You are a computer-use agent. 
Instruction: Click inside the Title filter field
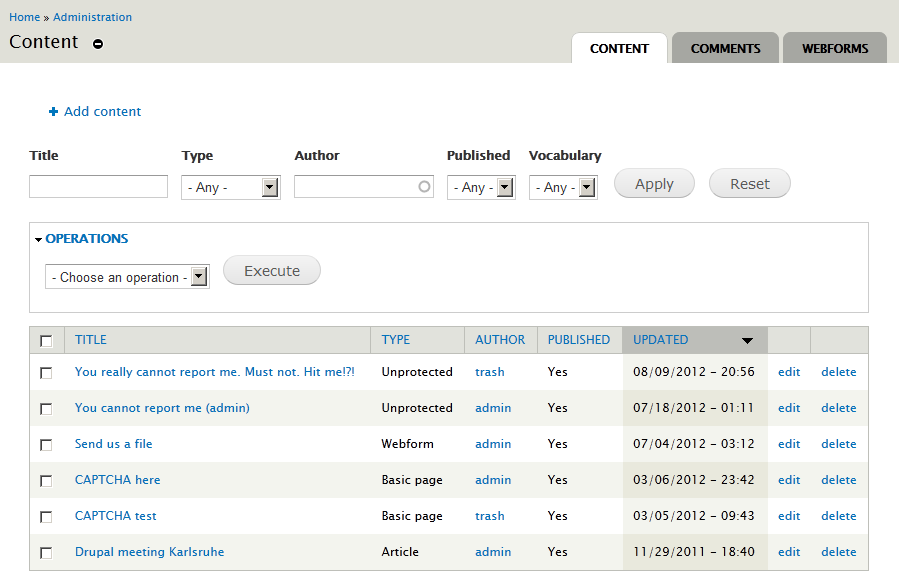(x=97, y=186)
